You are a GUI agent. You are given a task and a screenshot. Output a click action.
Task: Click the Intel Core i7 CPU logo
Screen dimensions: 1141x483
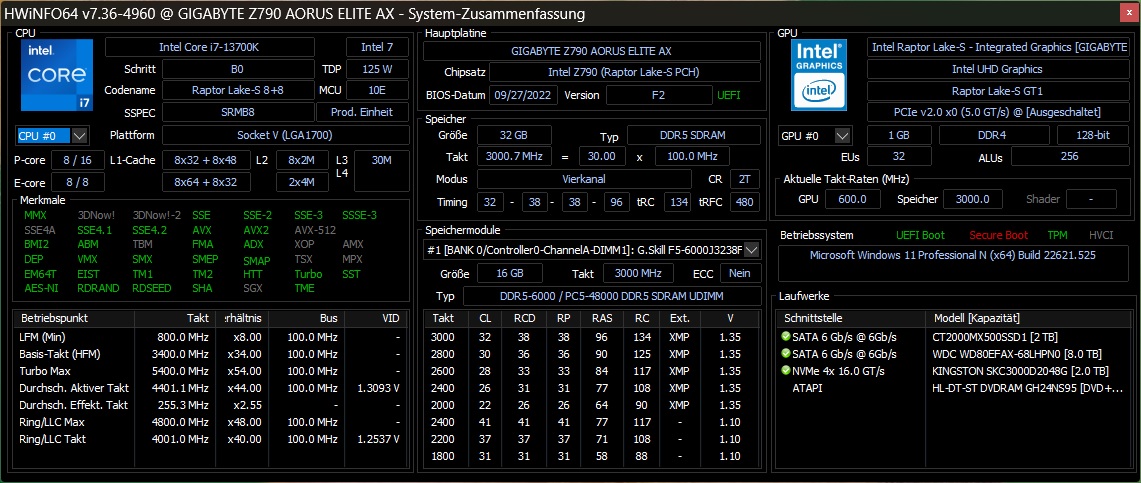56,76
